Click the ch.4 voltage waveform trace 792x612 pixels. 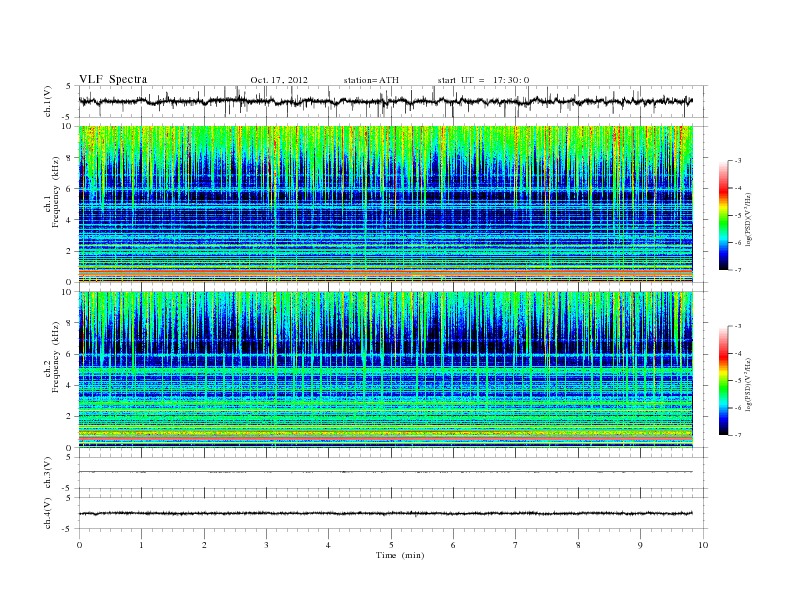pyautogui.click(x=385, y=514)
